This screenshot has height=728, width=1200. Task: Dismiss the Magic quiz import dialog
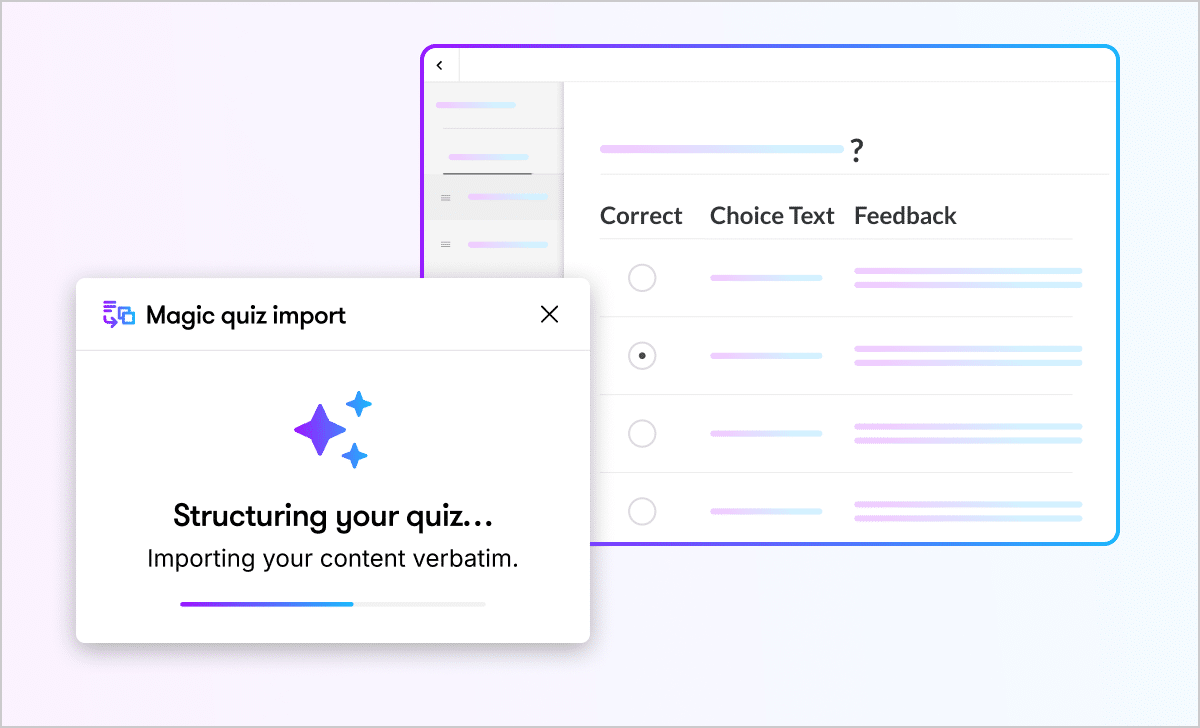point(549,314)
